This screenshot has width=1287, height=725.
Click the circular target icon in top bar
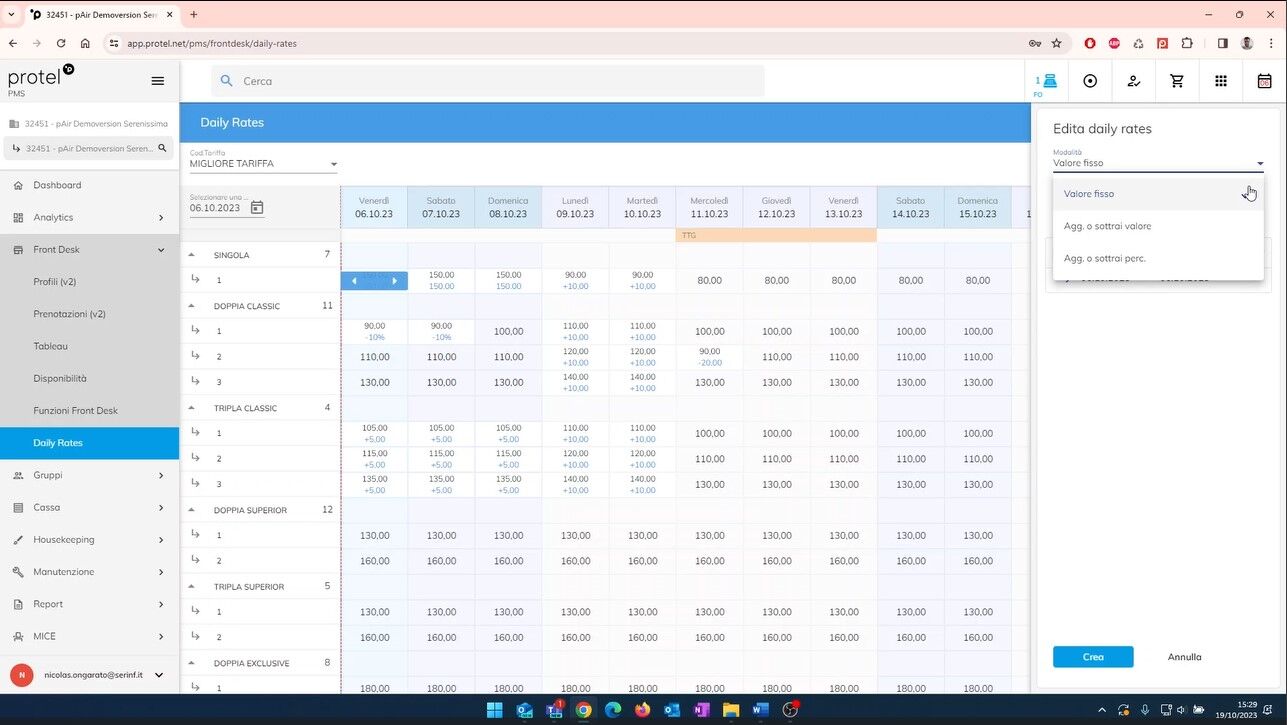(x=1090, y=81)
